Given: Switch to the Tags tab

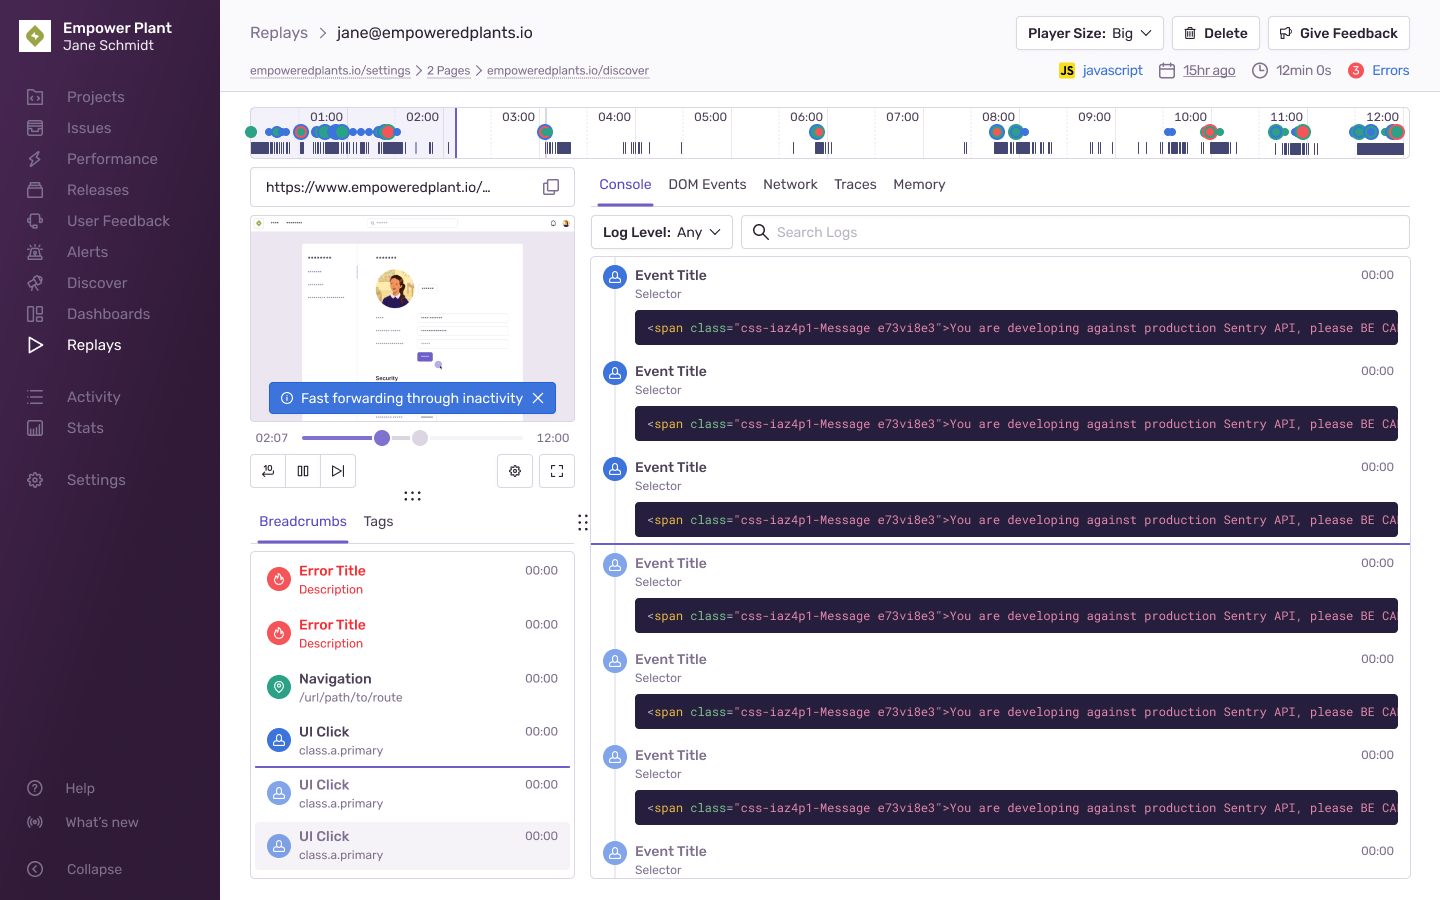Looking at the screenshot, I should pyautogui.click(x=378, y=522).
